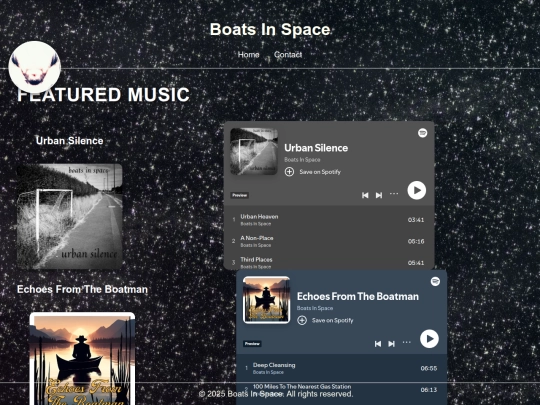Open the Home navigation link
Screen dimensions: 540x405
coord(249,54)
